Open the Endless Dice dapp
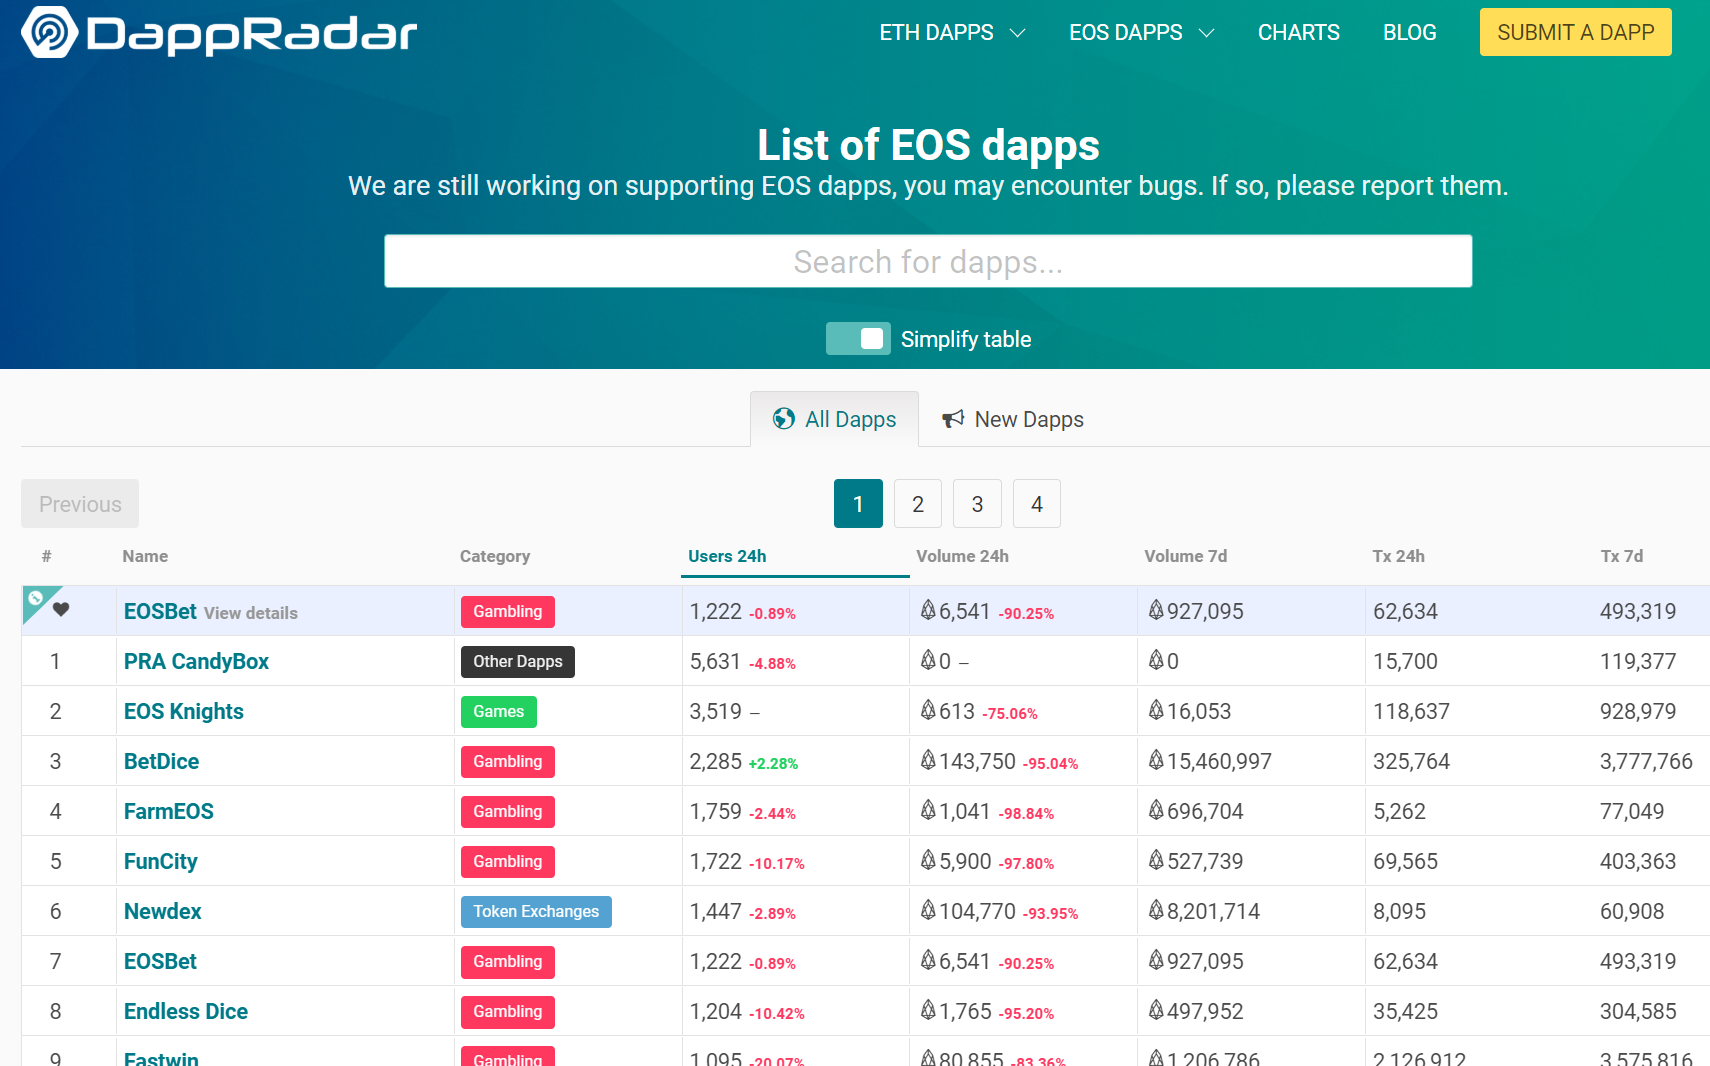The width and height of the screenshot is (1710, 1066). click(x=186, y=1011)
